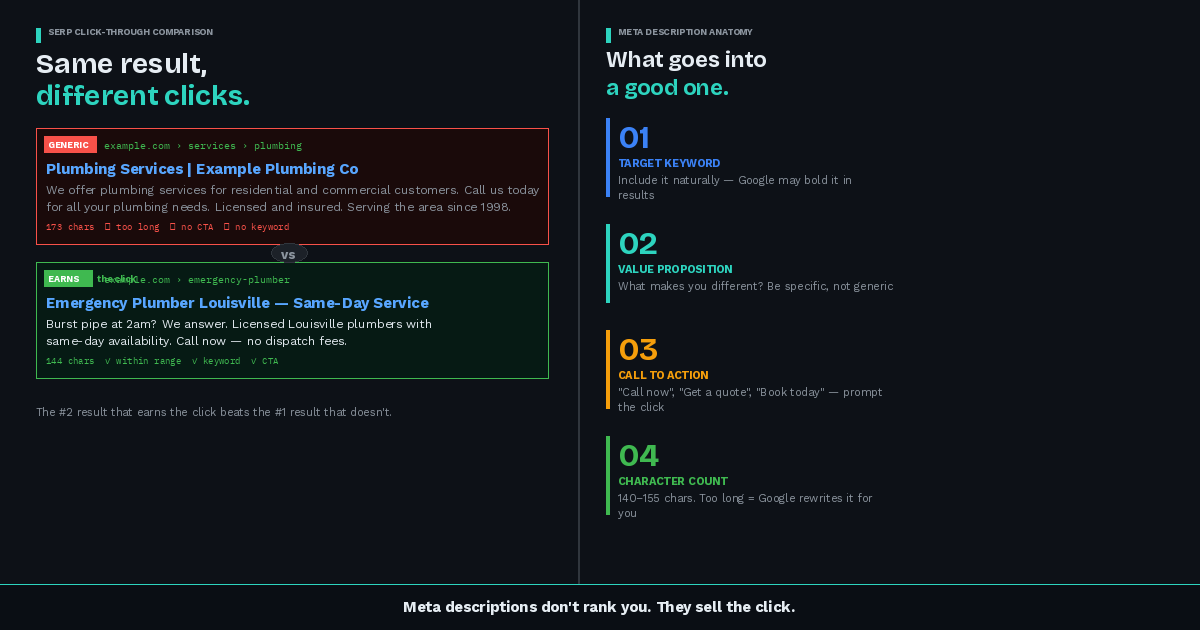This screenshot has height=630, width=1200.
Task: Select the TARGET KEYWORD heading
Action: tap(669, 163)
